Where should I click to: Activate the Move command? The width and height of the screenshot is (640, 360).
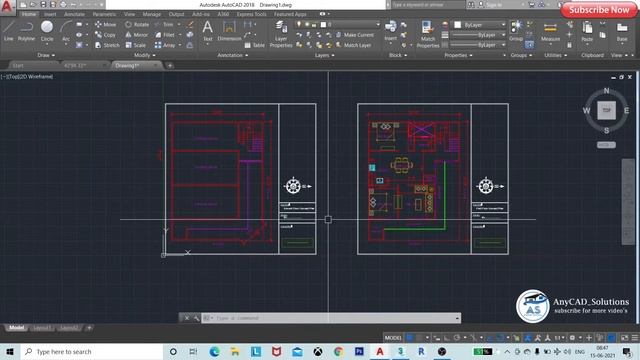(105, 24)
